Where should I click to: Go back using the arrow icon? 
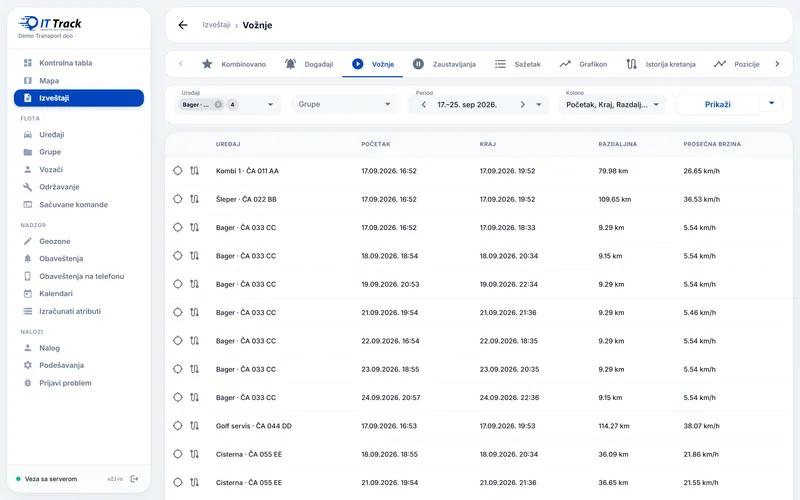tap(183, 25)
